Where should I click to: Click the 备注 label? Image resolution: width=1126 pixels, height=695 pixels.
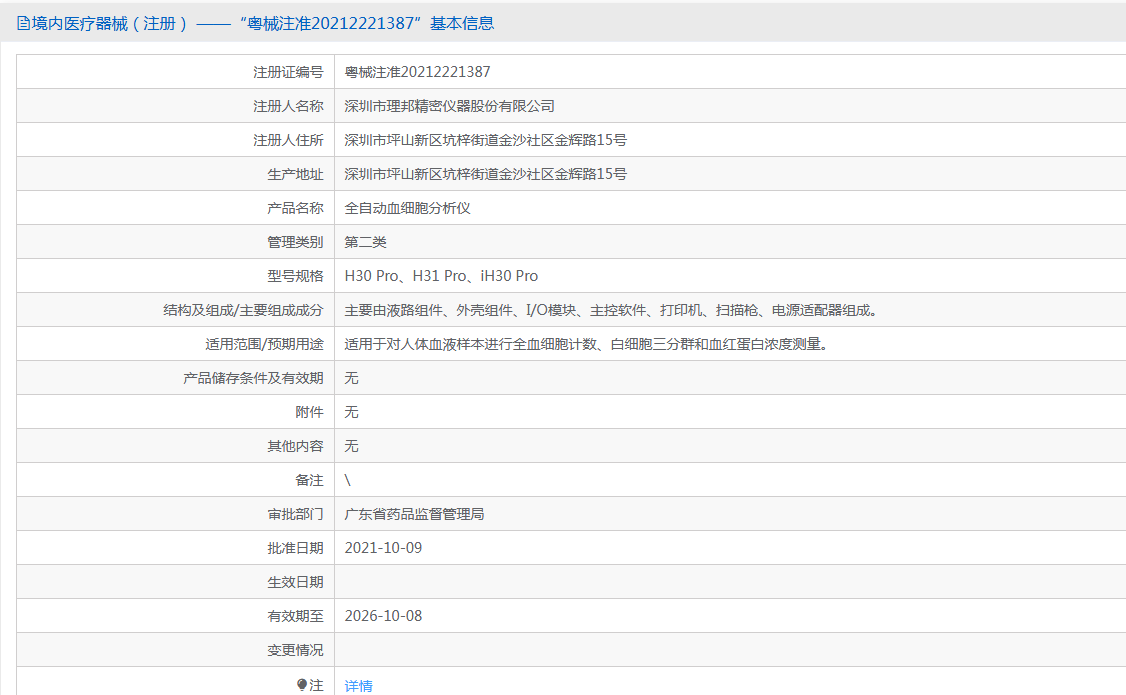pos(310,480)
